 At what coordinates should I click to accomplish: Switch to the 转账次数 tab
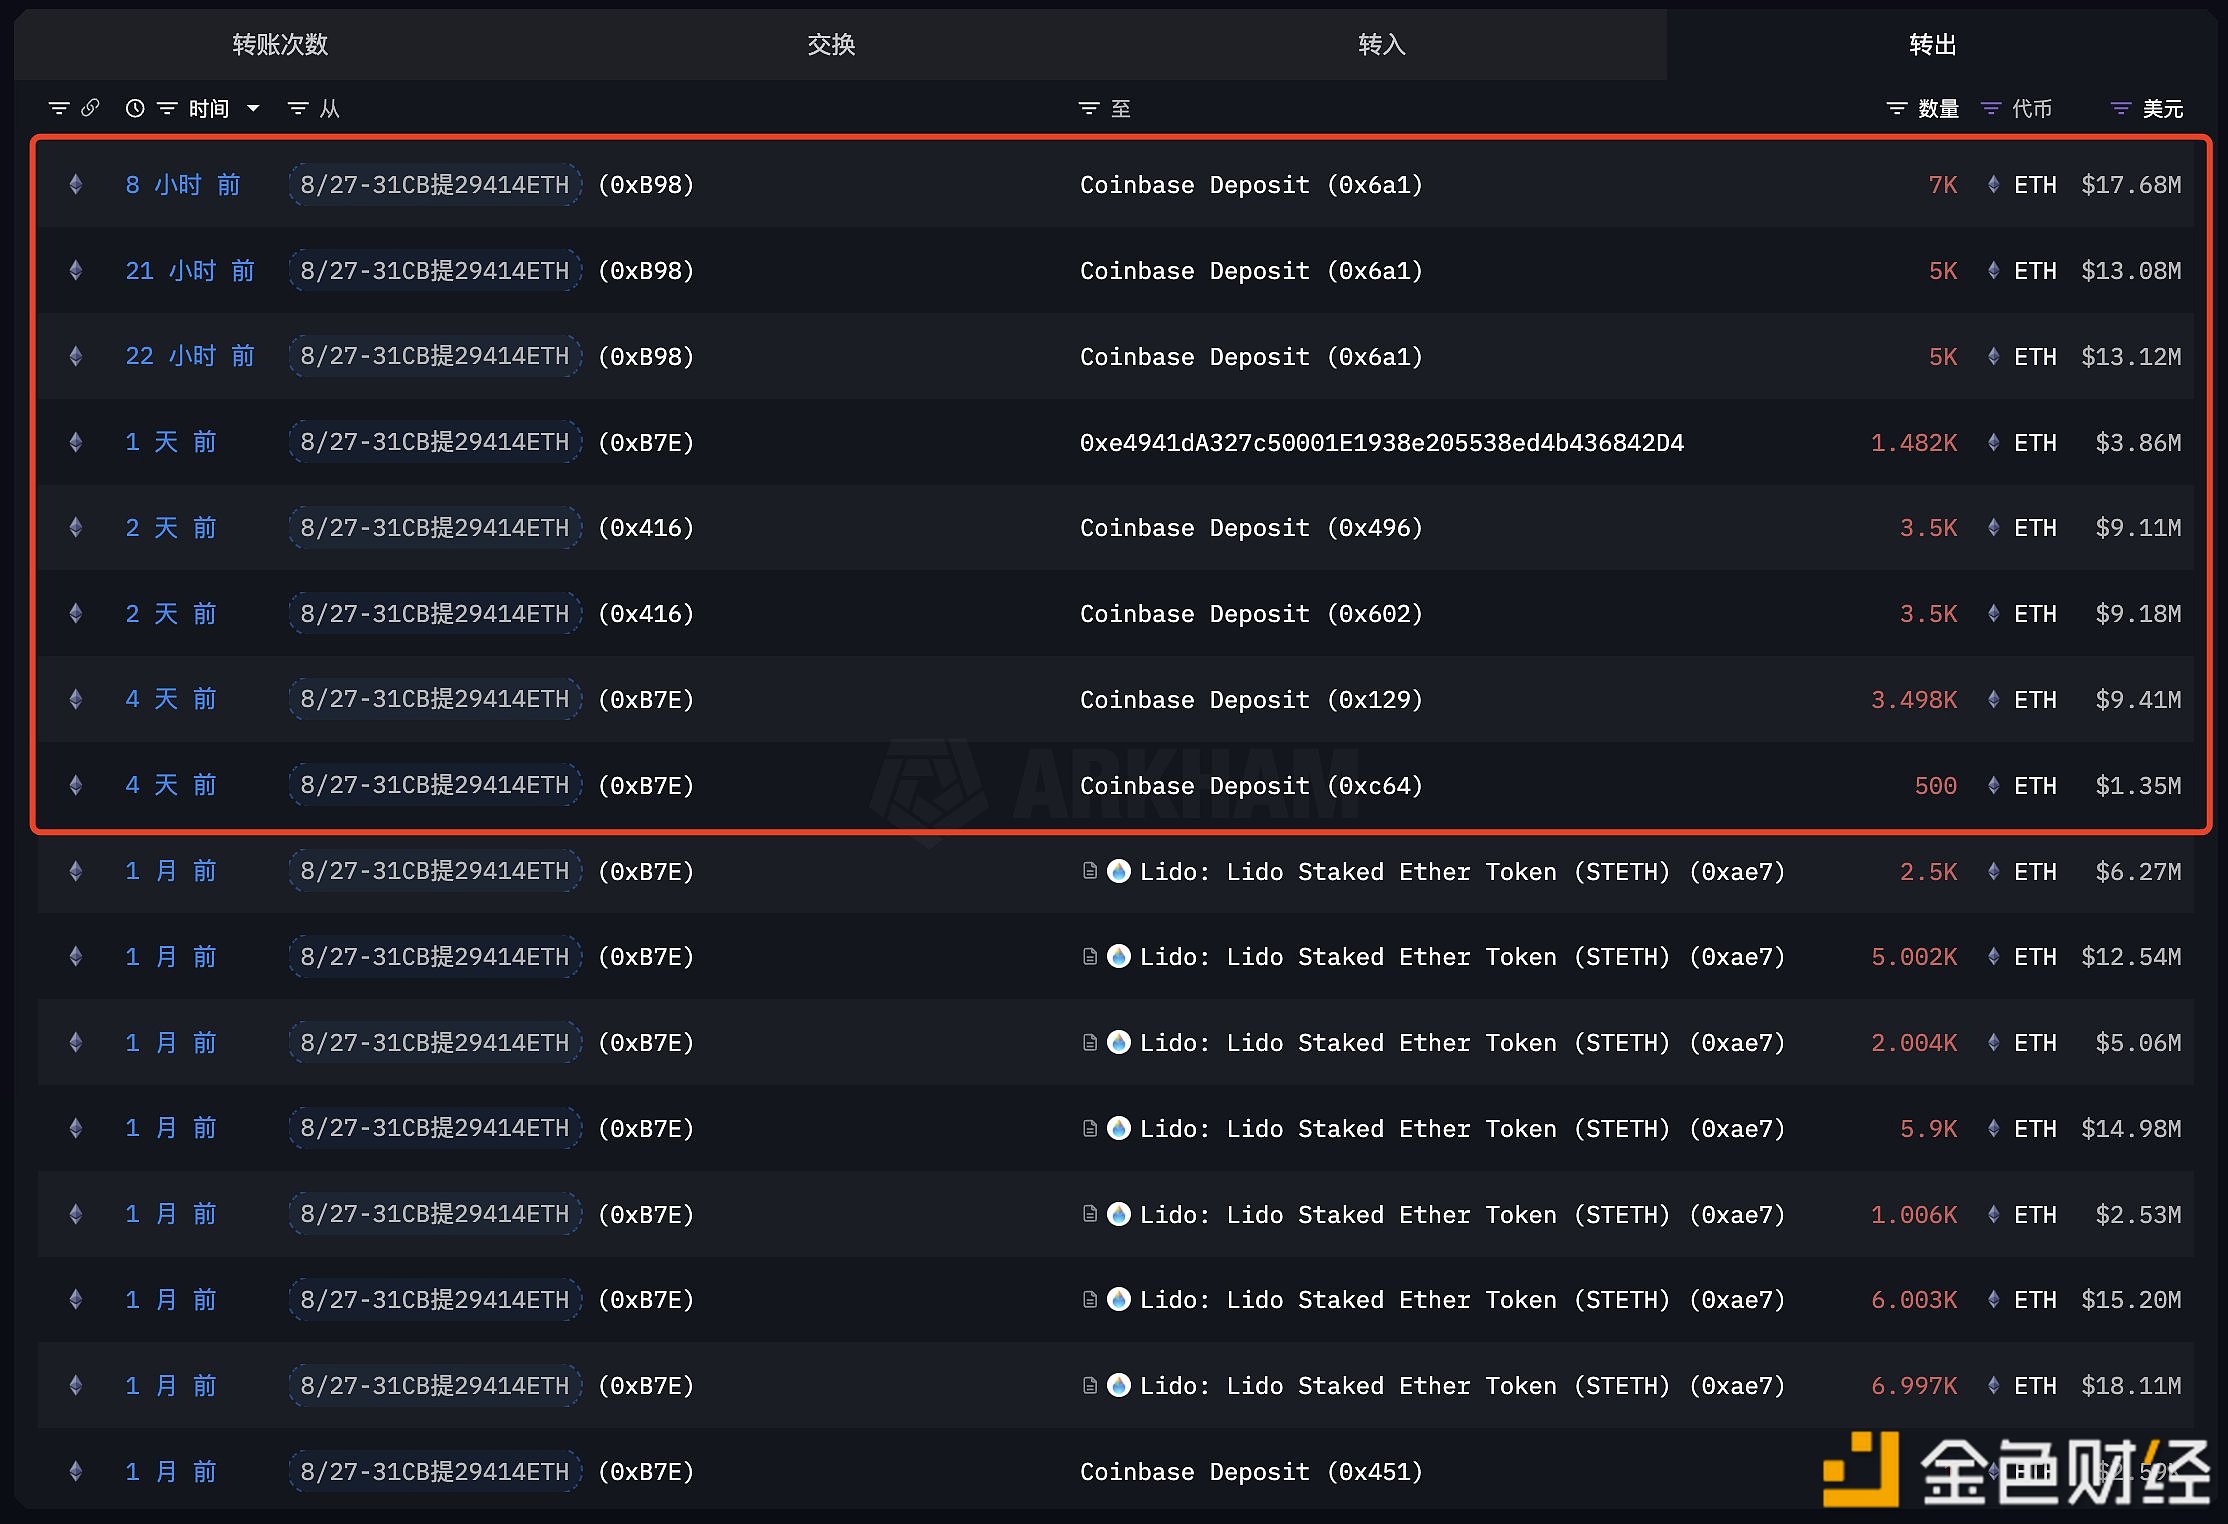tap(280, 45)
